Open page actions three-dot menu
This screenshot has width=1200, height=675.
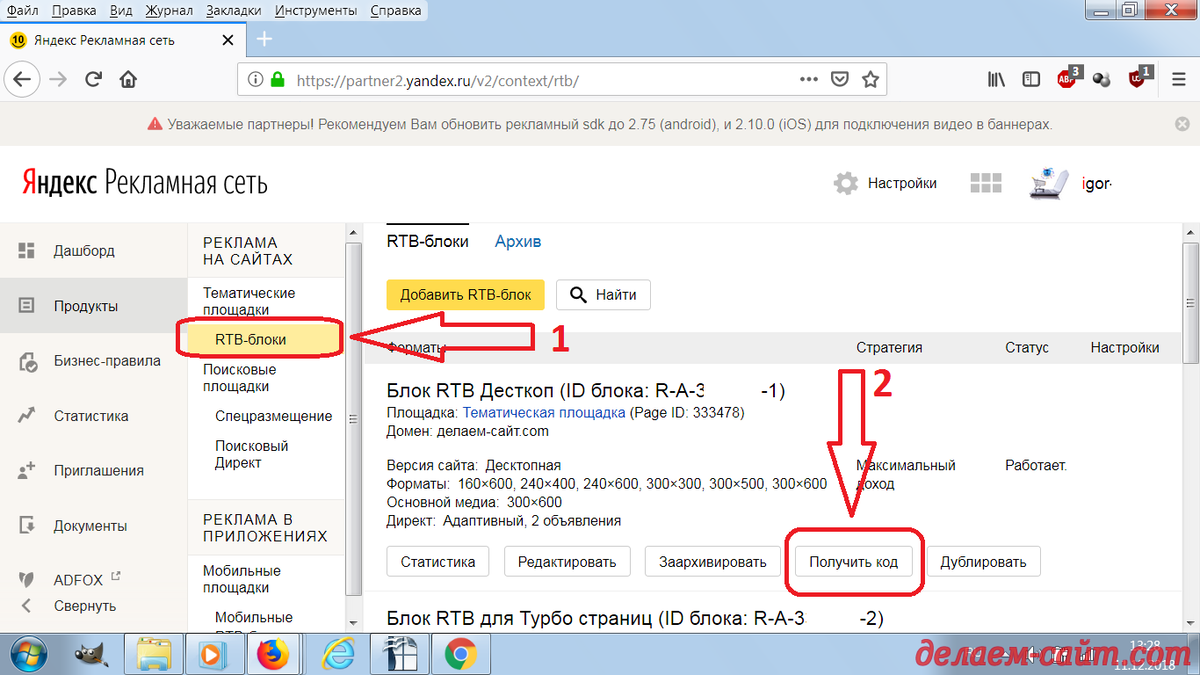coord(807,79)
